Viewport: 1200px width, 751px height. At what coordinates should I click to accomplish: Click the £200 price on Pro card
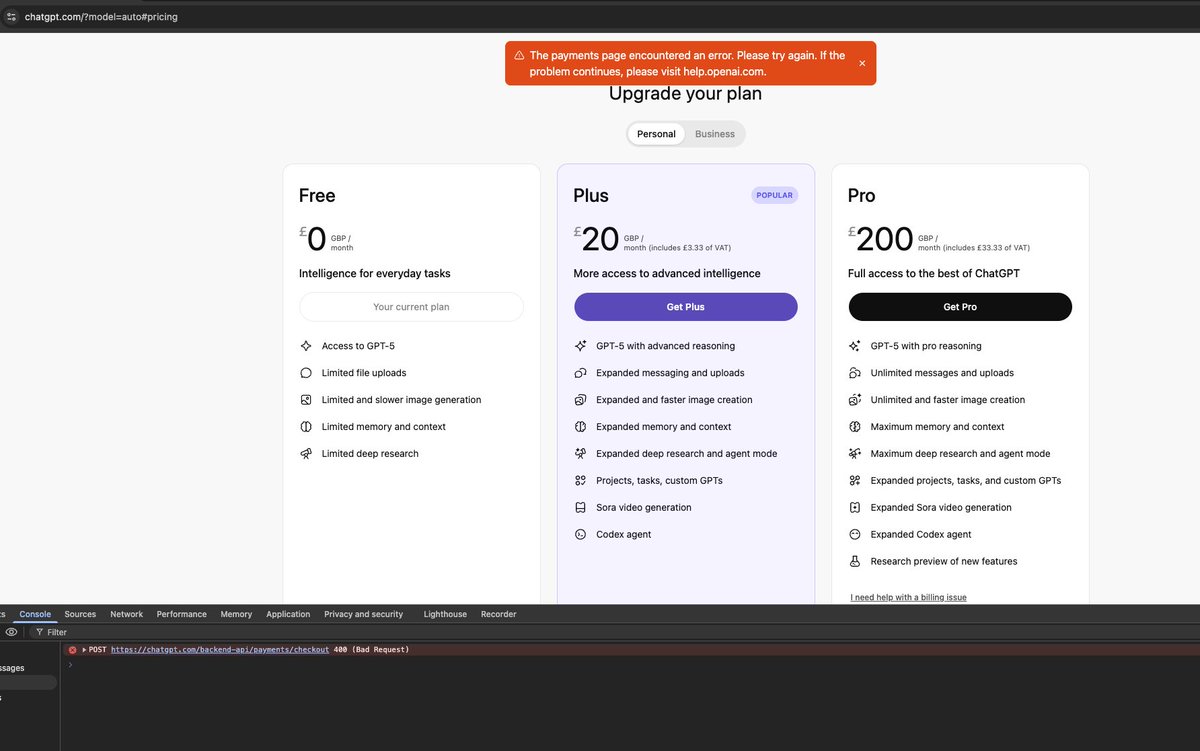point(881,239)
